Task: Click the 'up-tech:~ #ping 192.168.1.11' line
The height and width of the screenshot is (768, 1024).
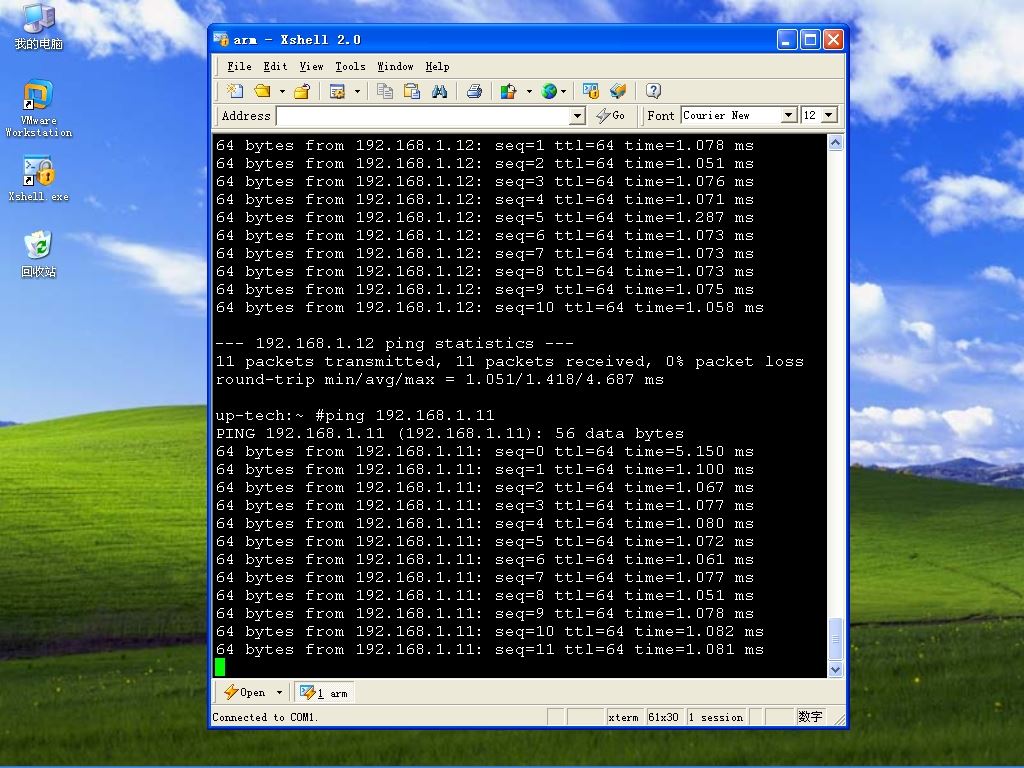Action: (x=355, y=415)
